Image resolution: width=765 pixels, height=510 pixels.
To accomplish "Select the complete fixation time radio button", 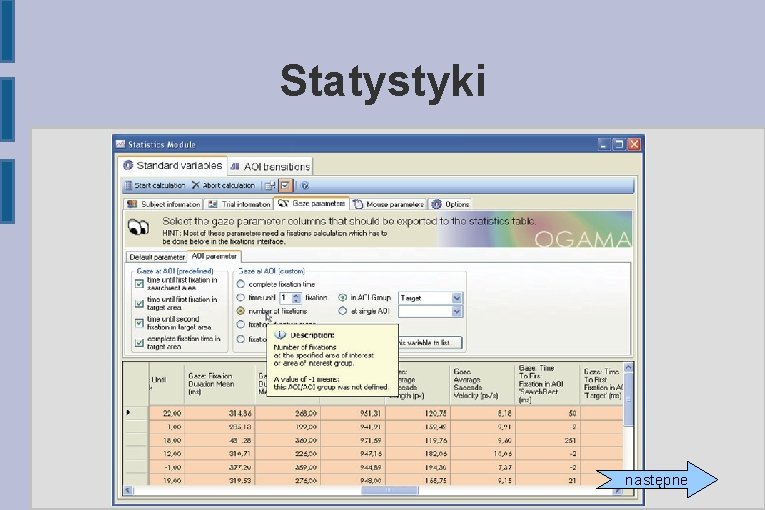I will pyautogui.click(x=241, y=284).
